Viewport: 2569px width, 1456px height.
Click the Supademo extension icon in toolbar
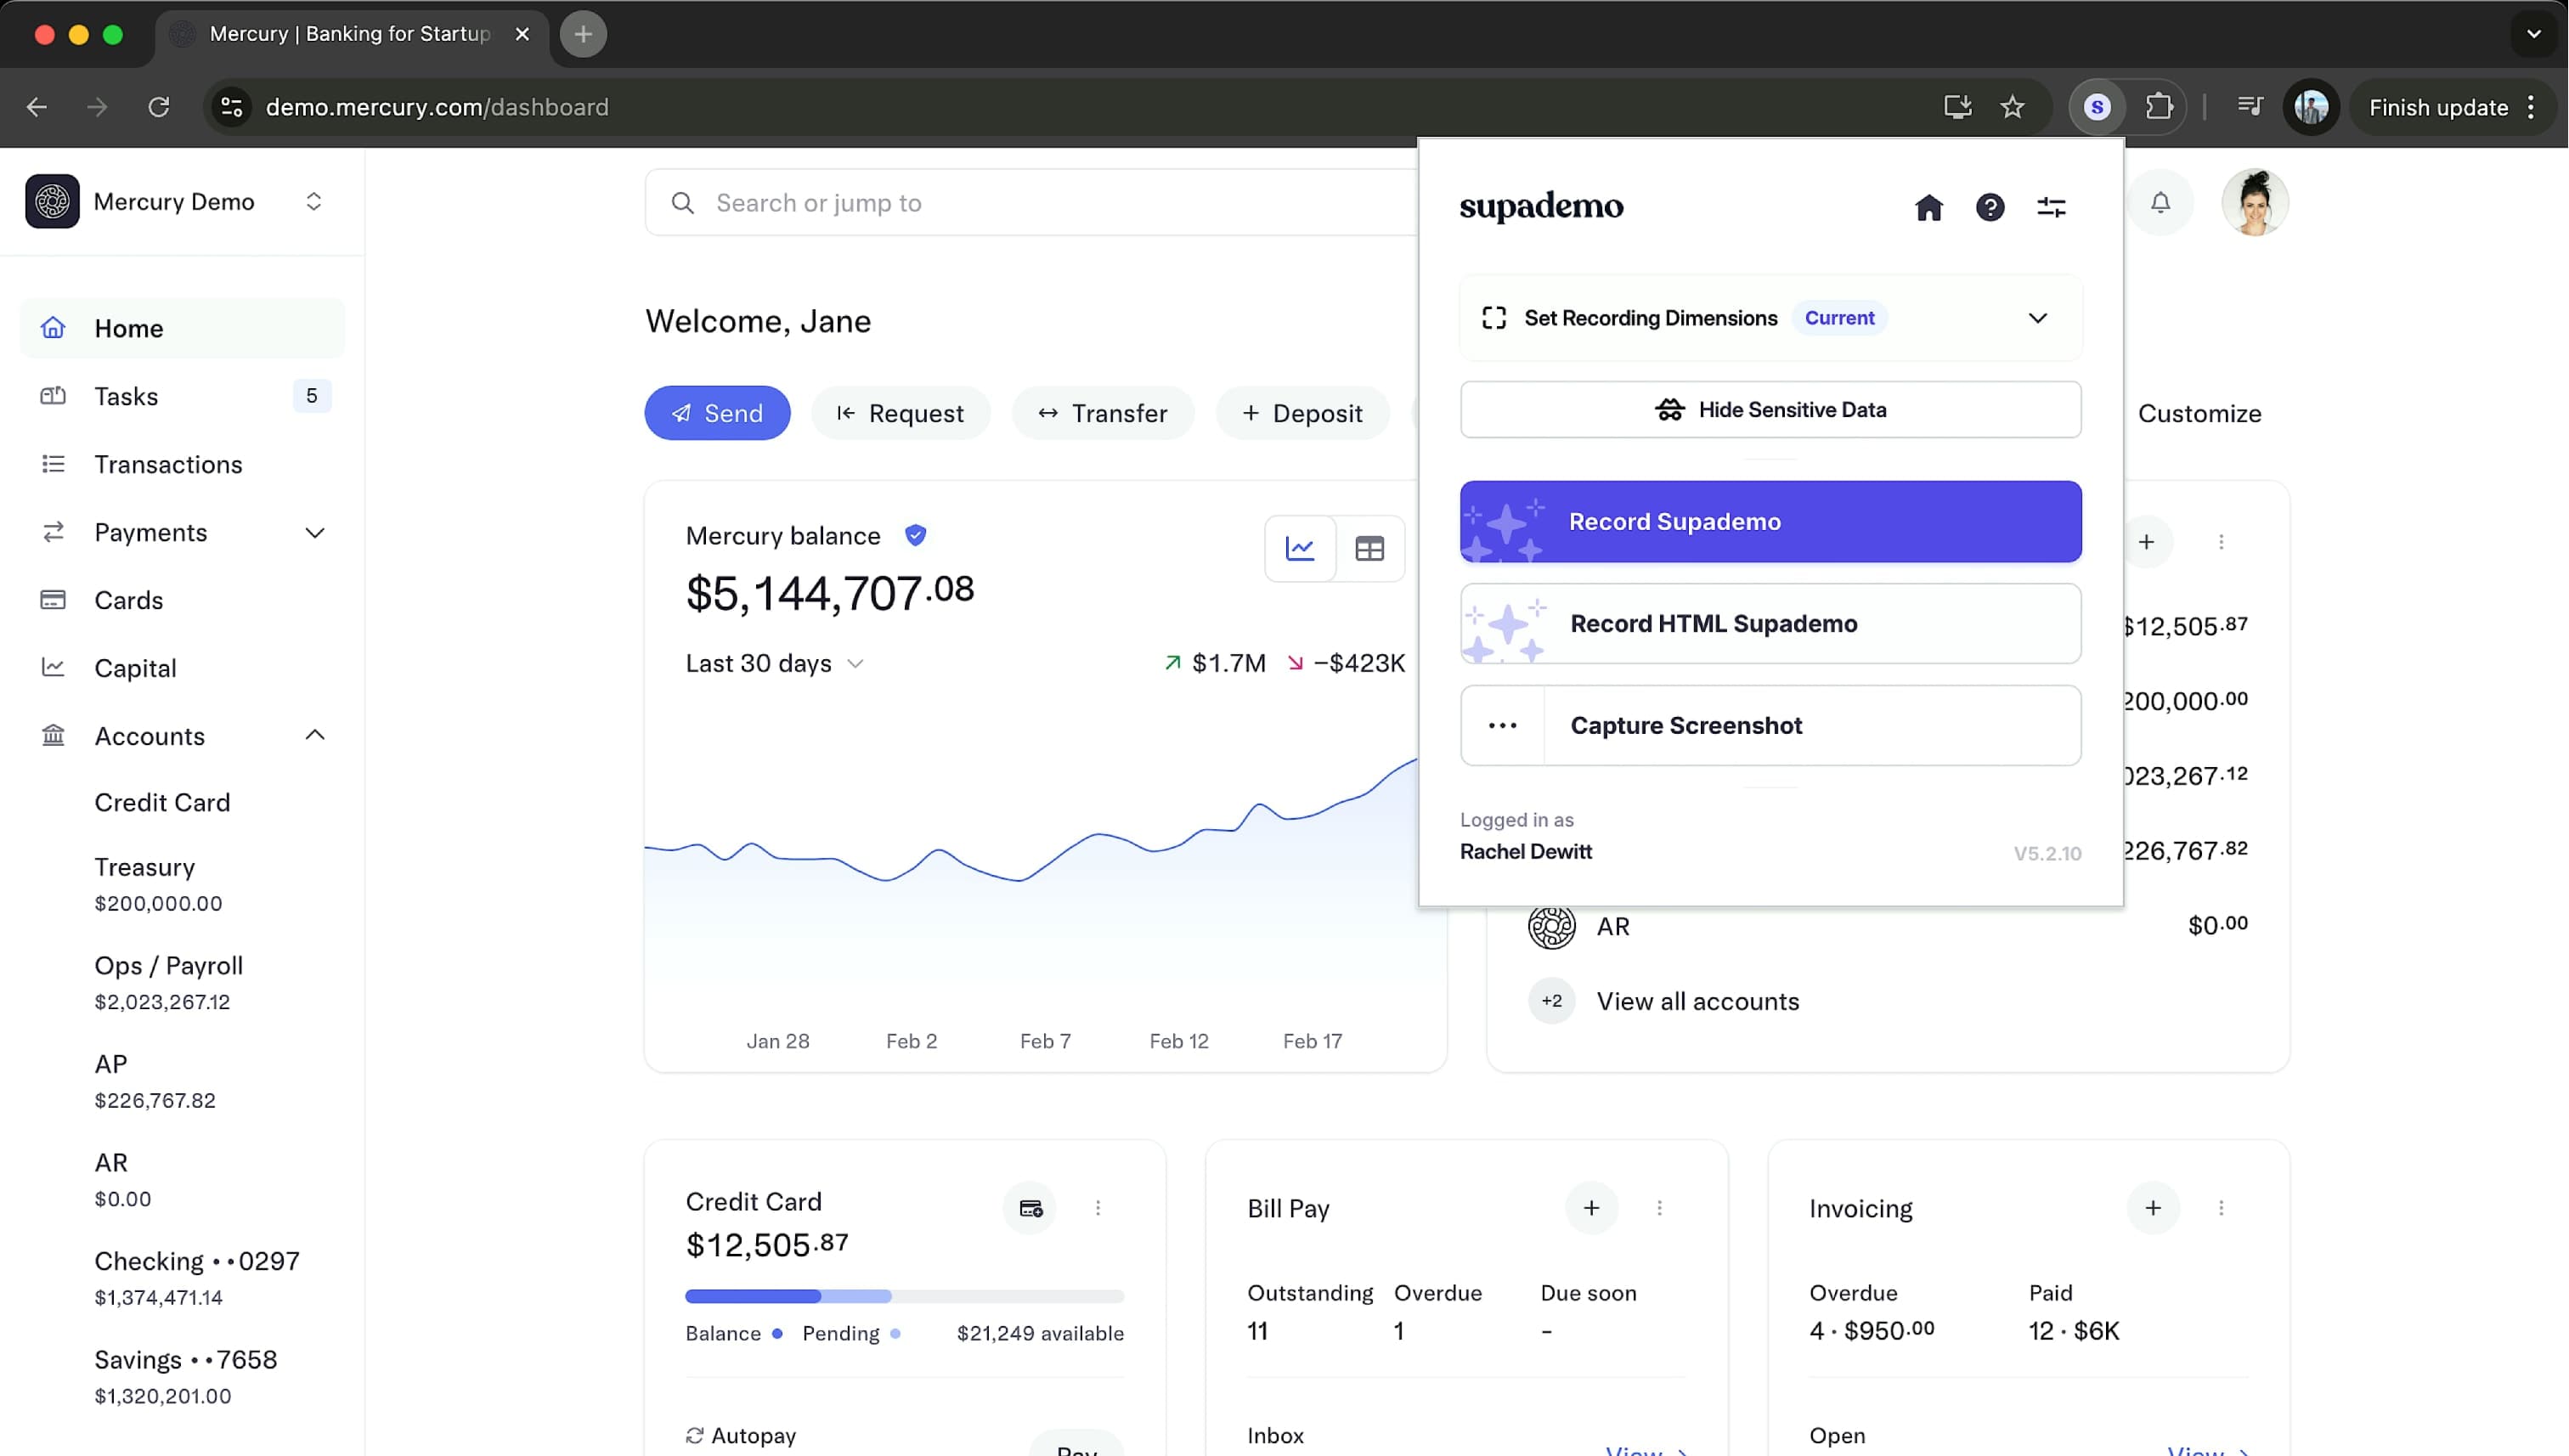[x=2097, y=107]
